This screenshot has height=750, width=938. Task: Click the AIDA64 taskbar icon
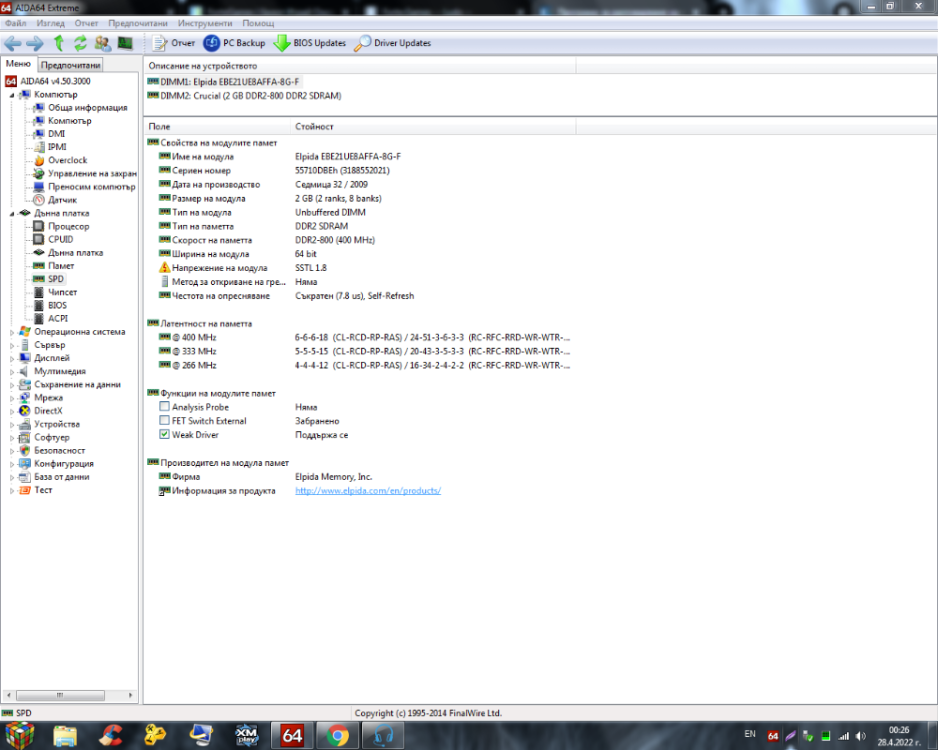(292, 736)
